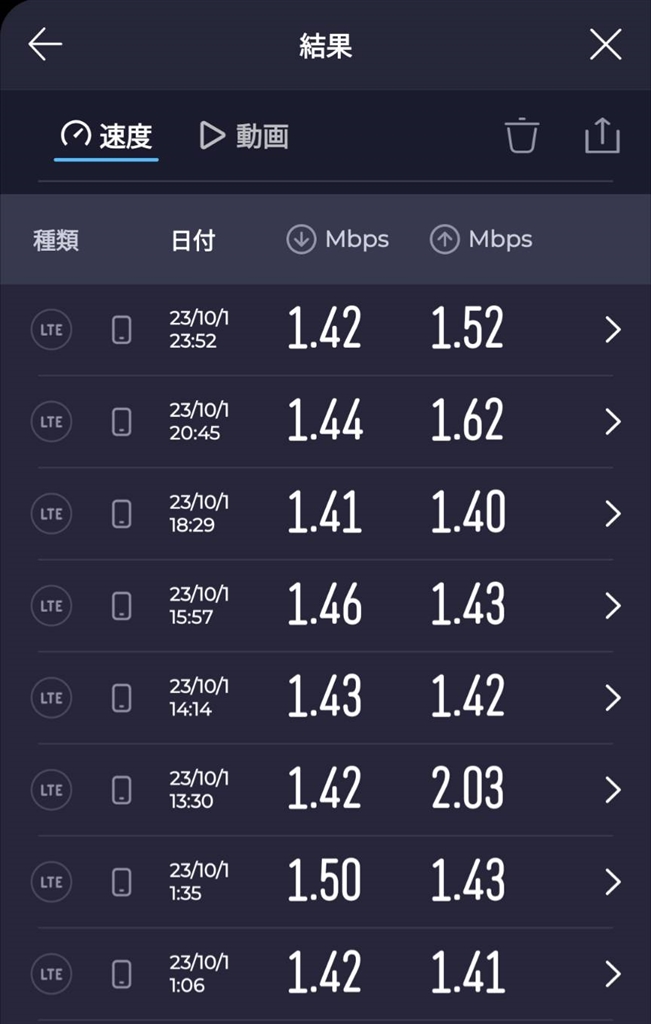Tap the 種類 column header
The height and width of the screenshot is (1024, 651).
point(56,240)
